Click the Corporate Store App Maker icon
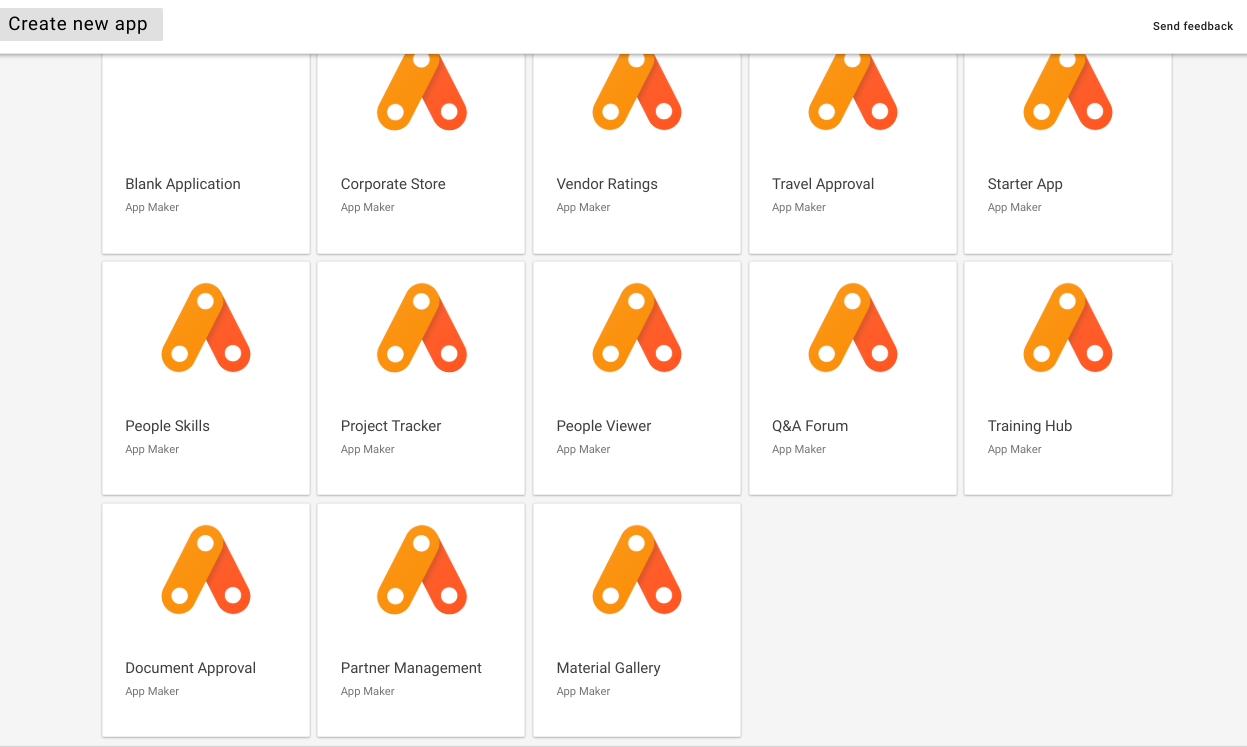The image size is (1247, 747). pos(421,92)
